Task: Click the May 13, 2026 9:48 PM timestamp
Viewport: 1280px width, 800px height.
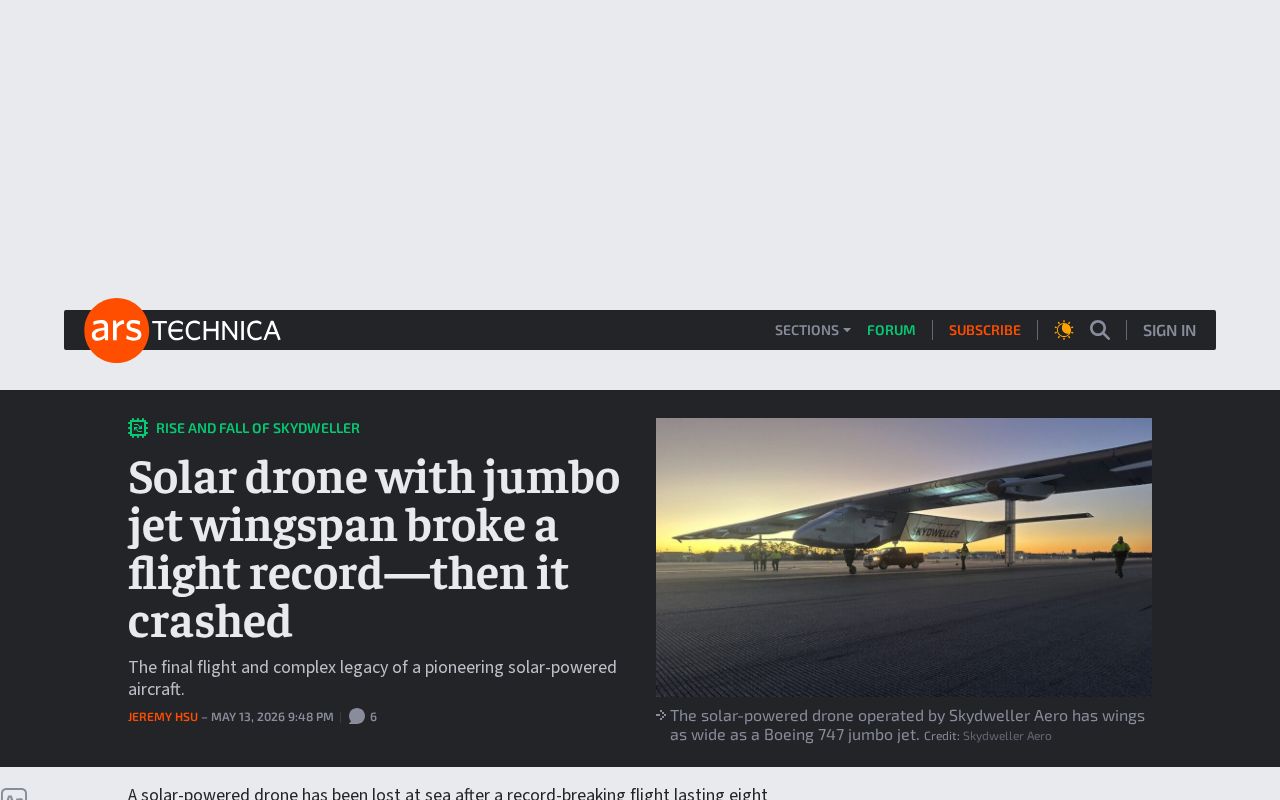Action: (272, 717)
